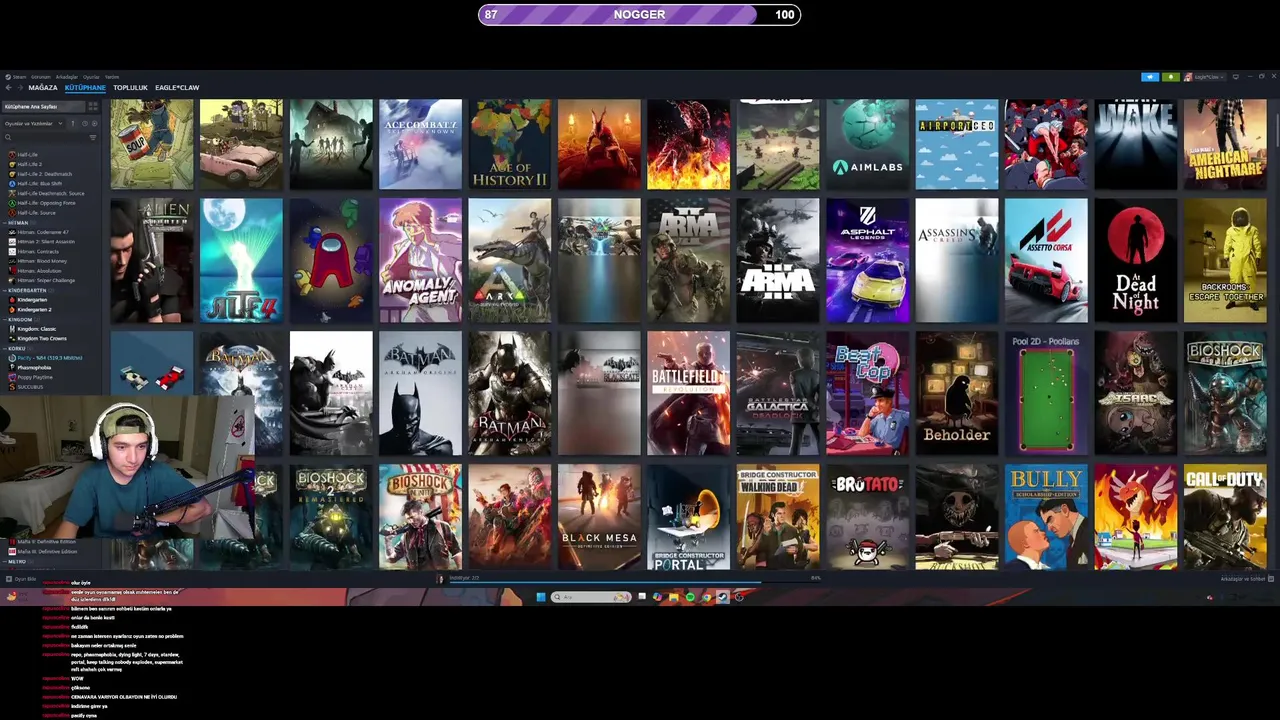The image size is (1280, 720).
Task: Collapse the KINGDOM category
Action: 5,320
